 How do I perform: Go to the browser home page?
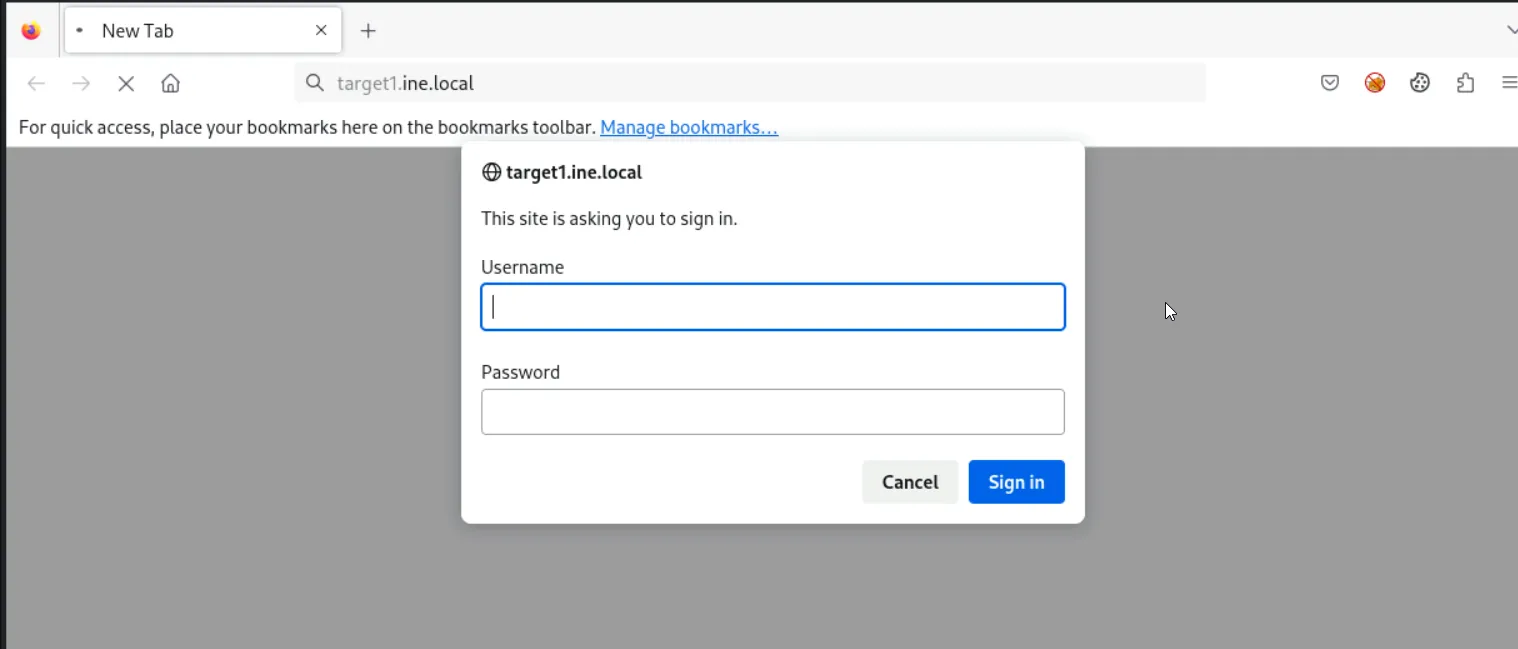[x=170, y=83]
